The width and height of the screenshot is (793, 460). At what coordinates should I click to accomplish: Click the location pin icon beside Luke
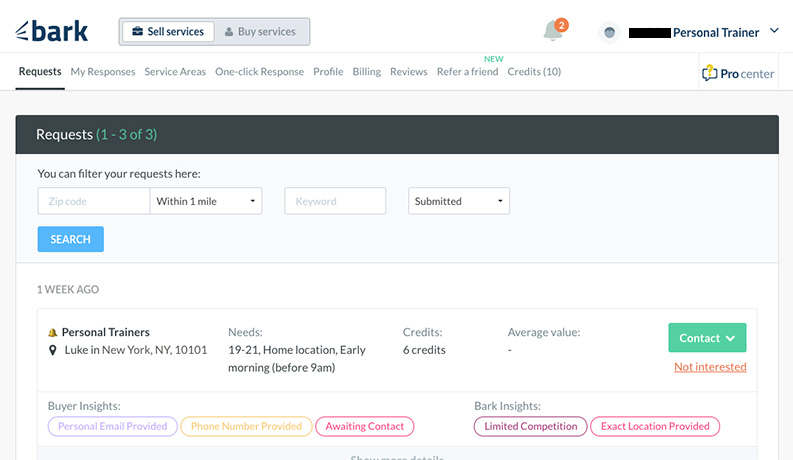[x=53, y=350]
